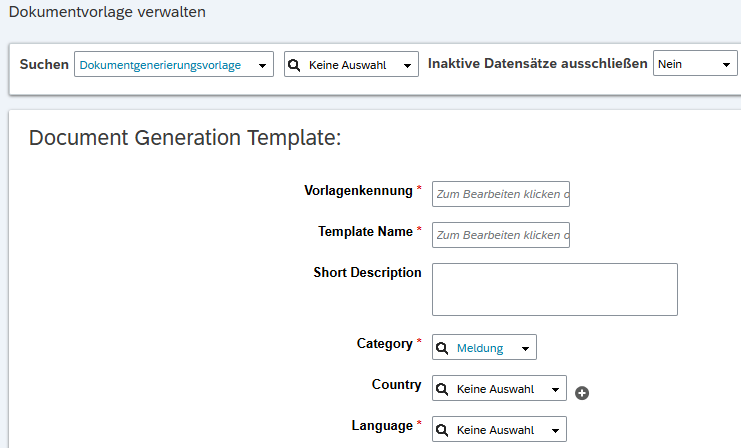The height and width of the screenshot is (448, 741).
Task: Click the Dokumentgenerierungsvorlage text in Suchen
Action: 160,65
